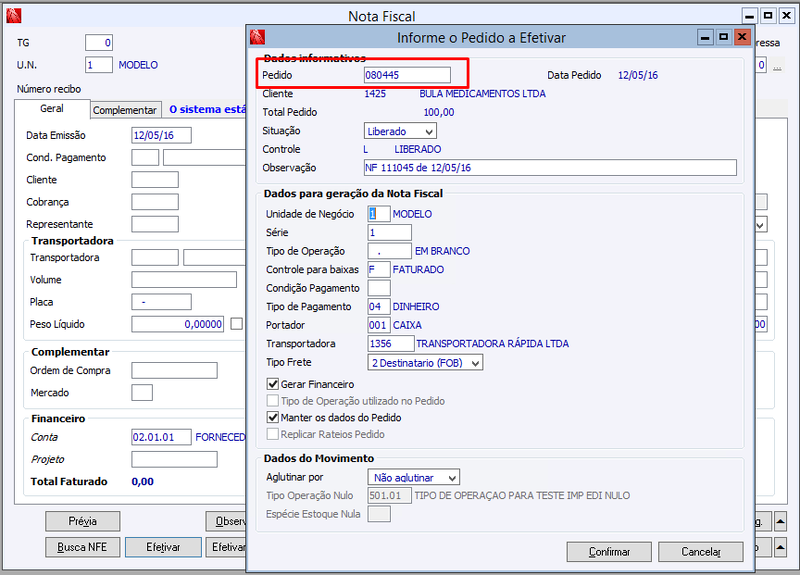Click the Placa input field
The image size is (800, 575).
tap(161, 302)
